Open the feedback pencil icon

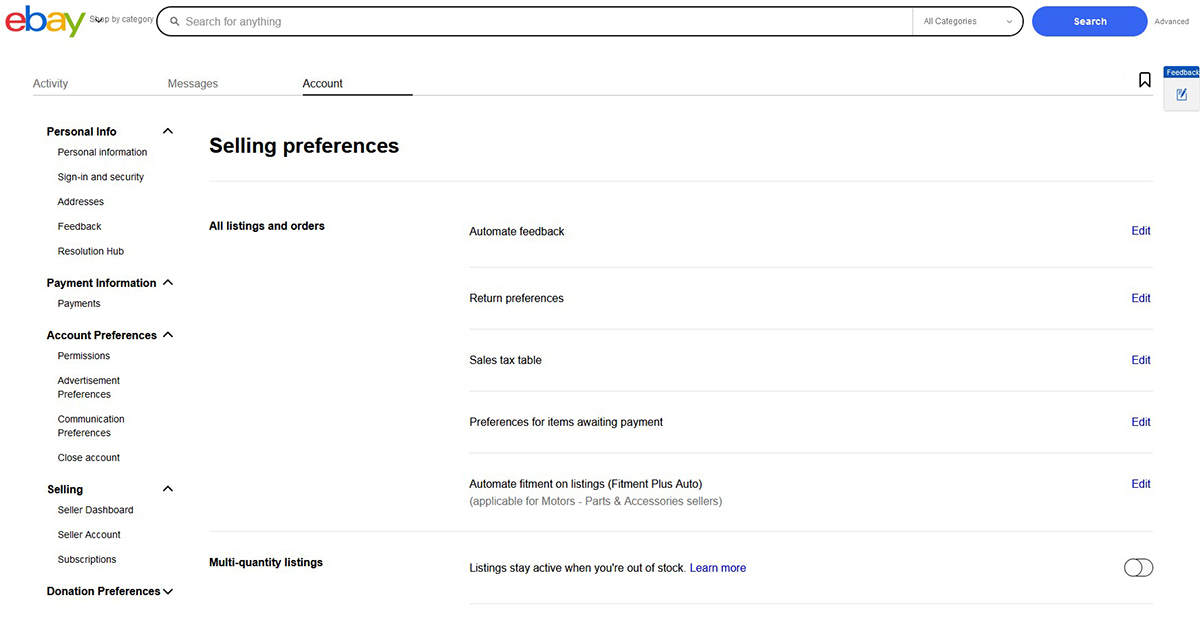[x=1181, y=94]
